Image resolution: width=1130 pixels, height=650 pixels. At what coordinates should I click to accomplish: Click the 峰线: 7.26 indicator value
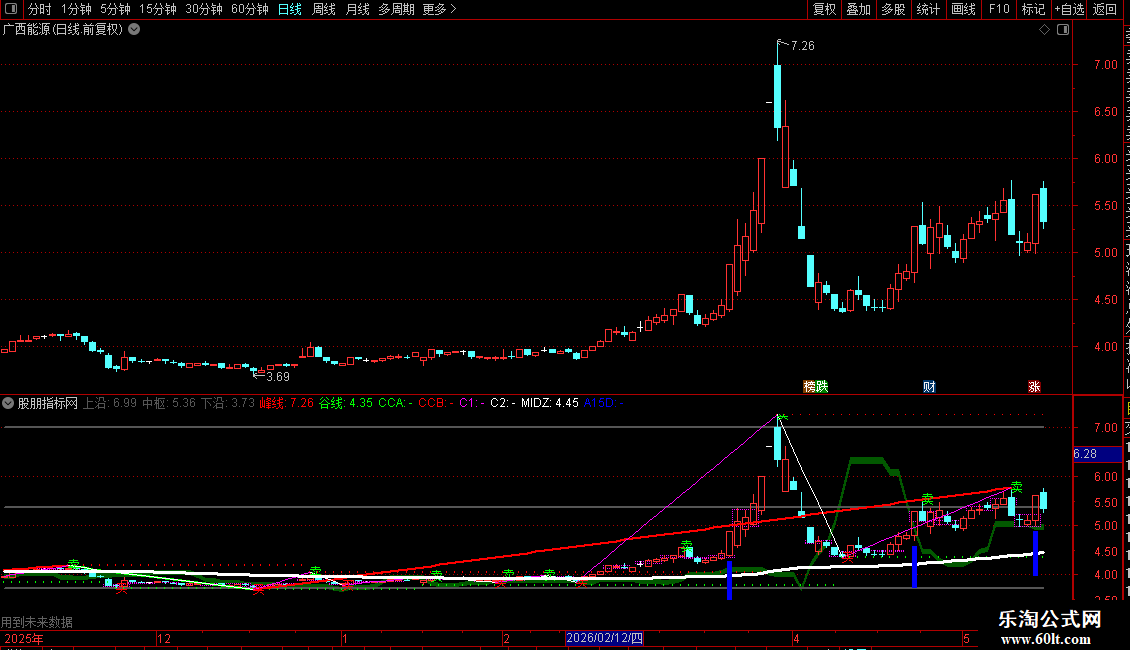tap(287, 403)
